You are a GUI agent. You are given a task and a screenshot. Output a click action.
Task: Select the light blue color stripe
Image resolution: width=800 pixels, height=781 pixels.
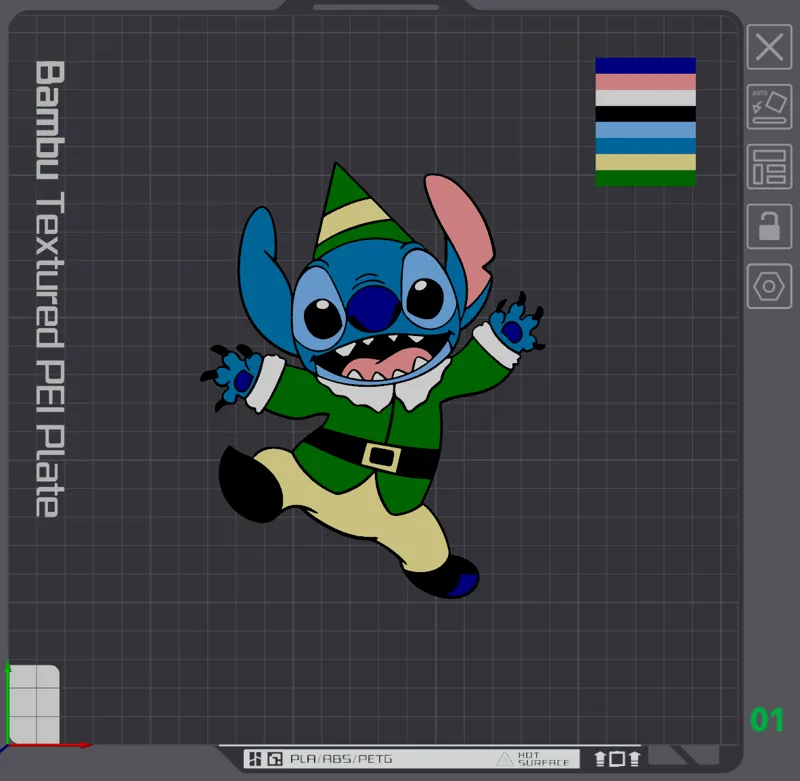pyautogui.click(x=645, y=130)
